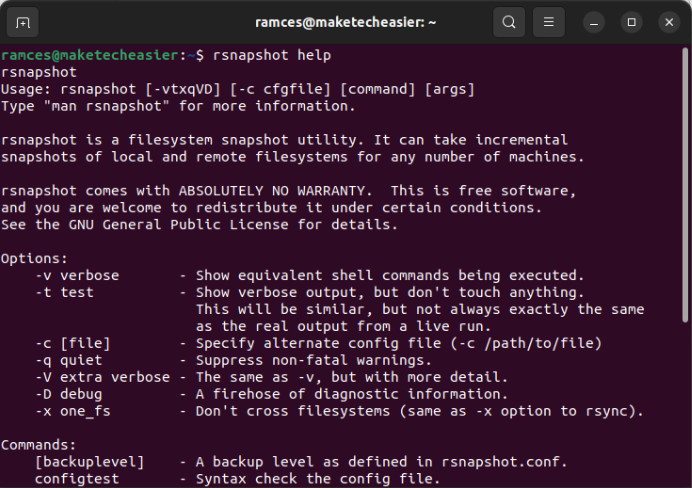Click 'Show verbose output, but don't touch' text

(x=390, y=293)
